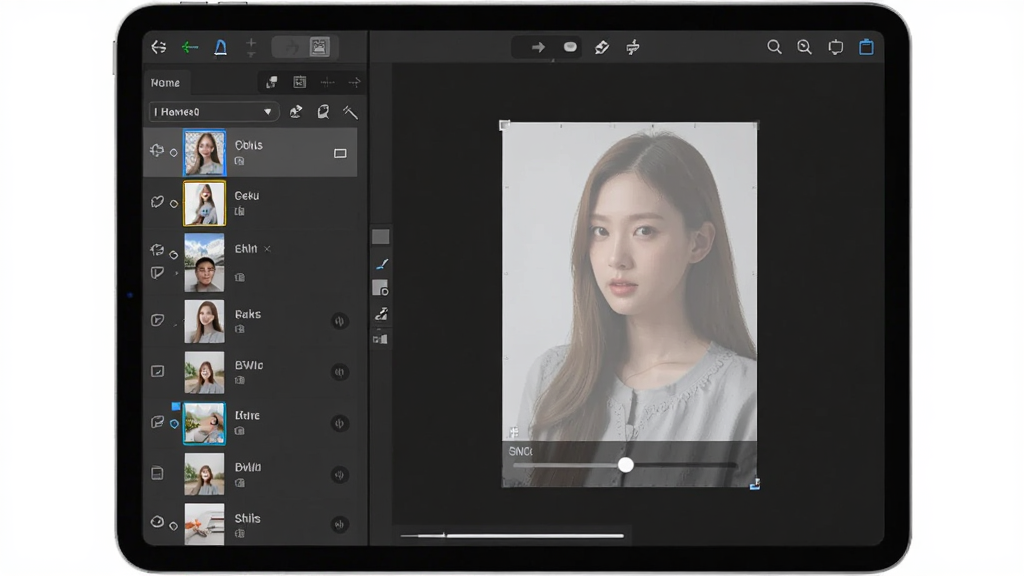
Task: Click the small arrow beside Ehin layer icons
Action: 176,273
